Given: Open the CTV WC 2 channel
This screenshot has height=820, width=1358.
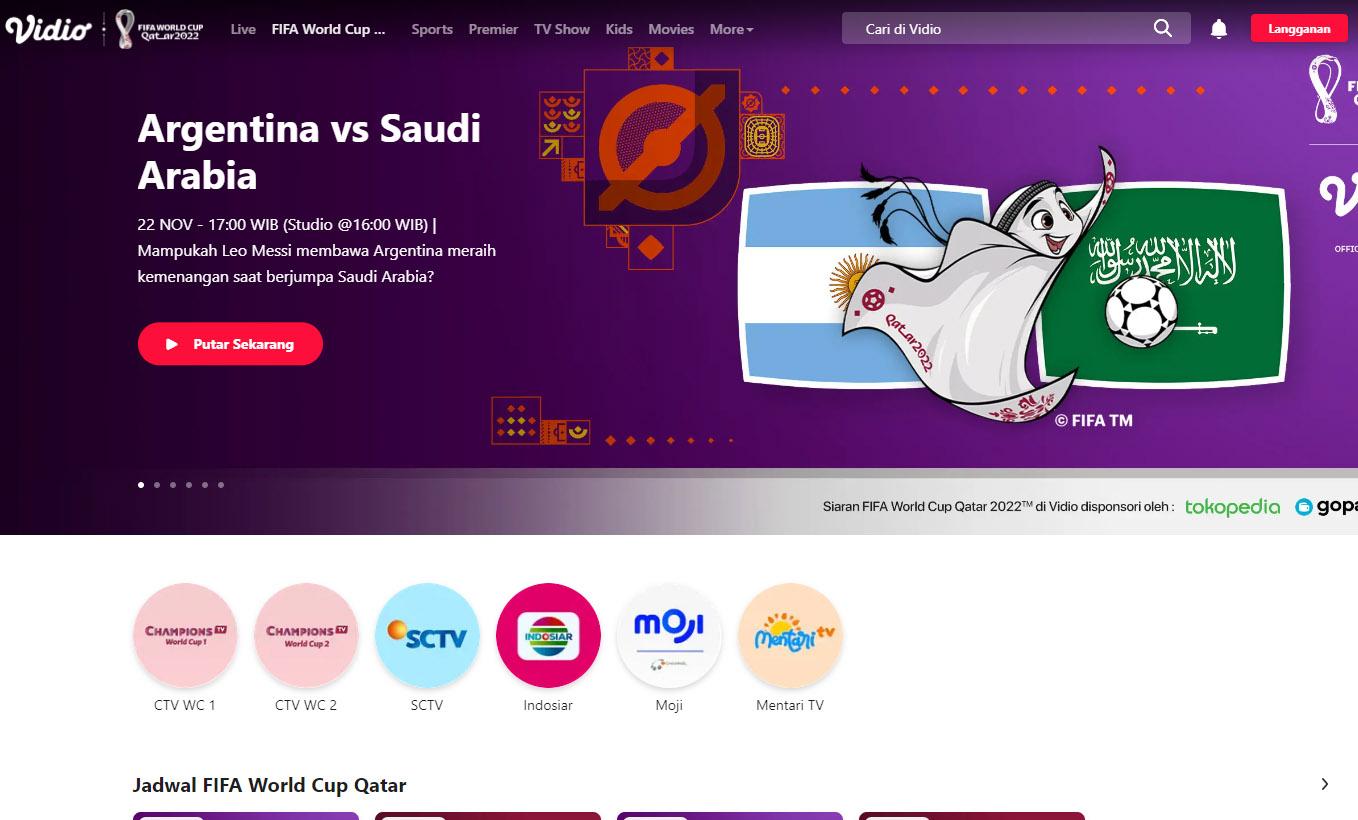Looking at the screenshot, I should [306, 635].
